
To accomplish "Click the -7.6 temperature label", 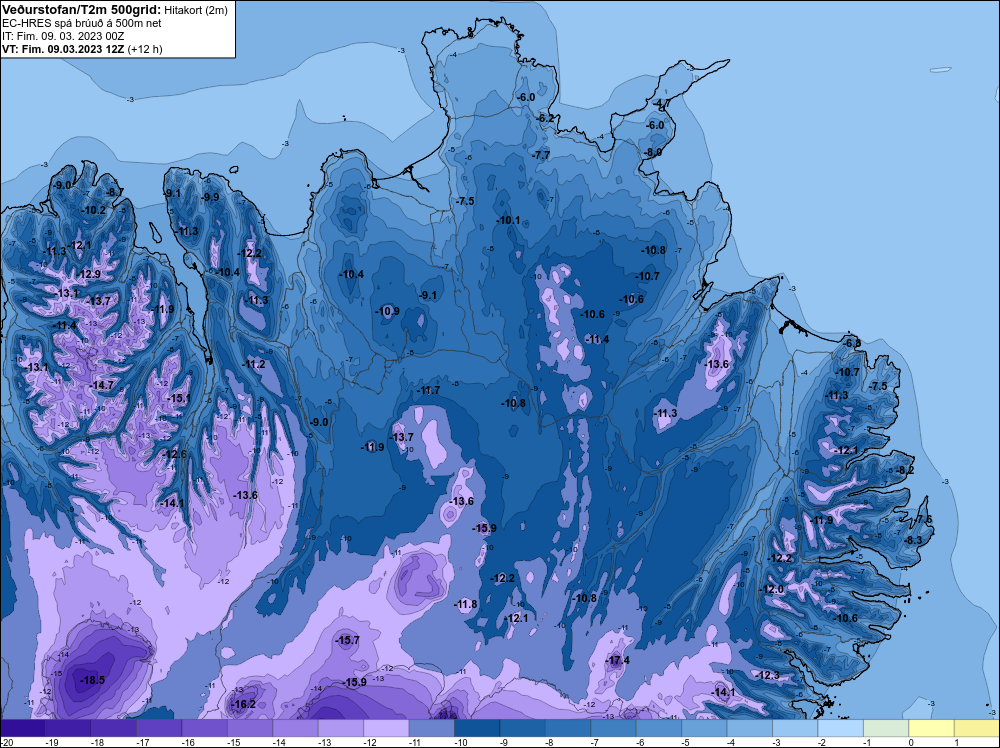I will (924, 519).
